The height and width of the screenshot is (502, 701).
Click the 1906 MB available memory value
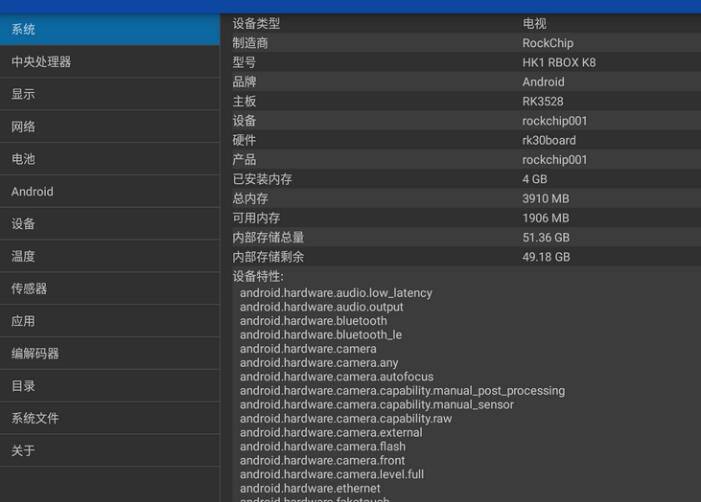point(546,218)
